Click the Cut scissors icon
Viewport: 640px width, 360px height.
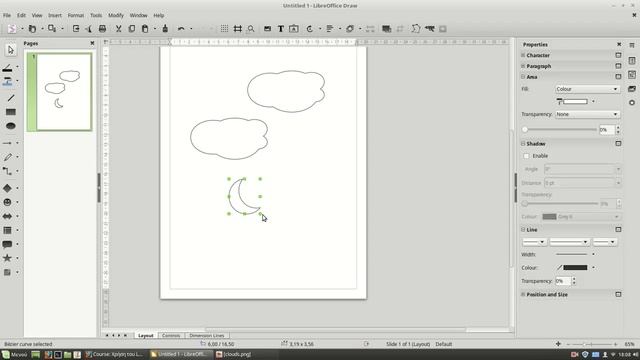(x=118, y=29)
